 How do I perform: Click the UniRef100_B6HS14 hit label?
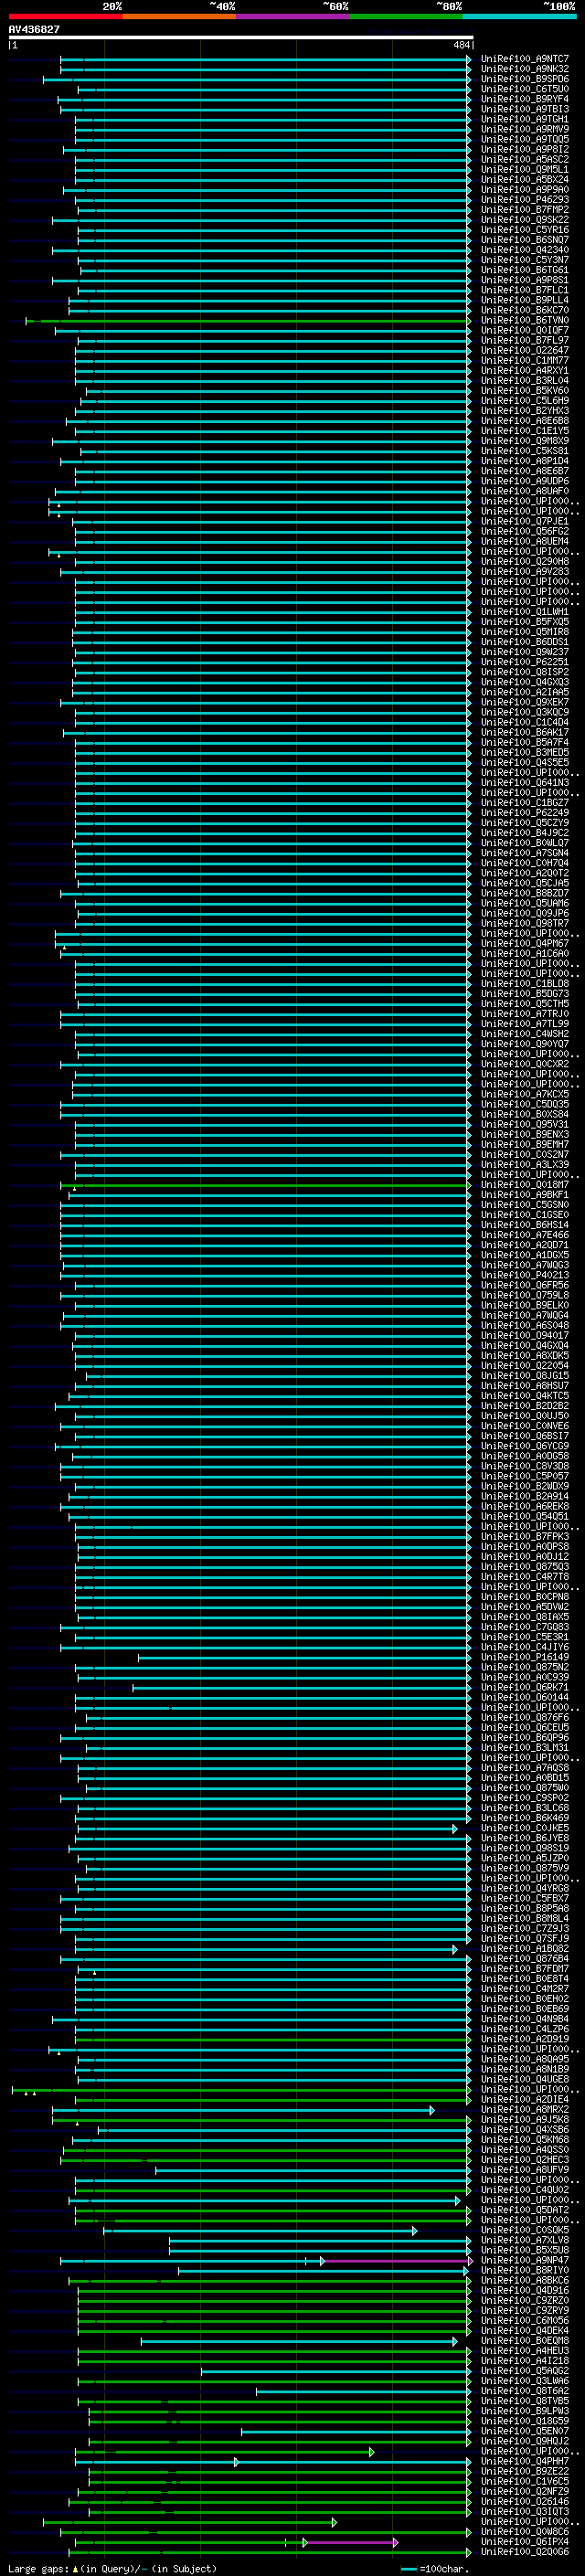[x=524, y=1225]
